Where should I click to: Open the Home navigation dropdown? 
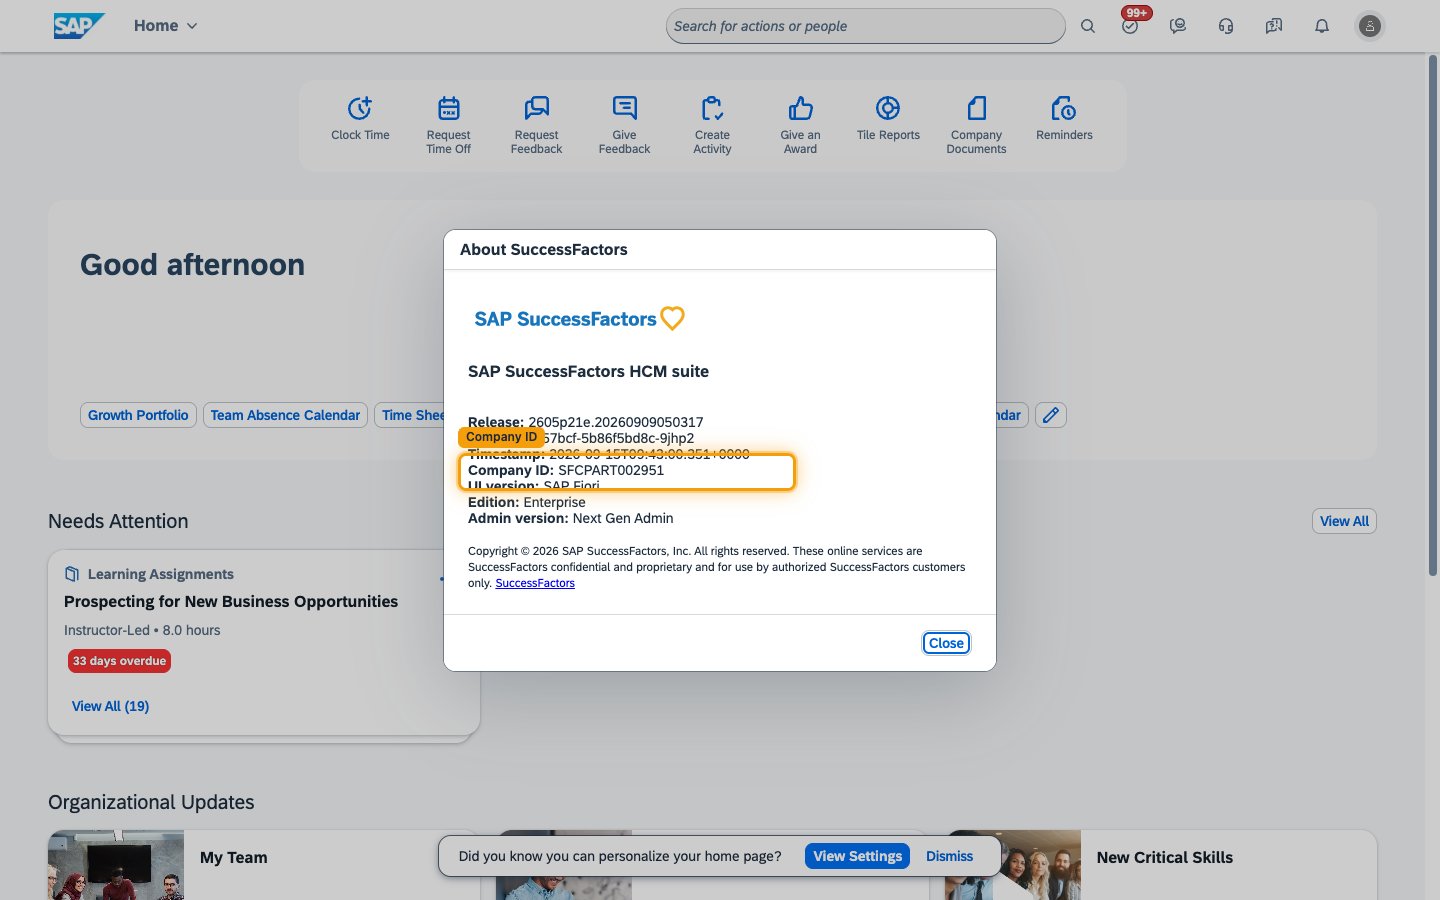[166, 26]
